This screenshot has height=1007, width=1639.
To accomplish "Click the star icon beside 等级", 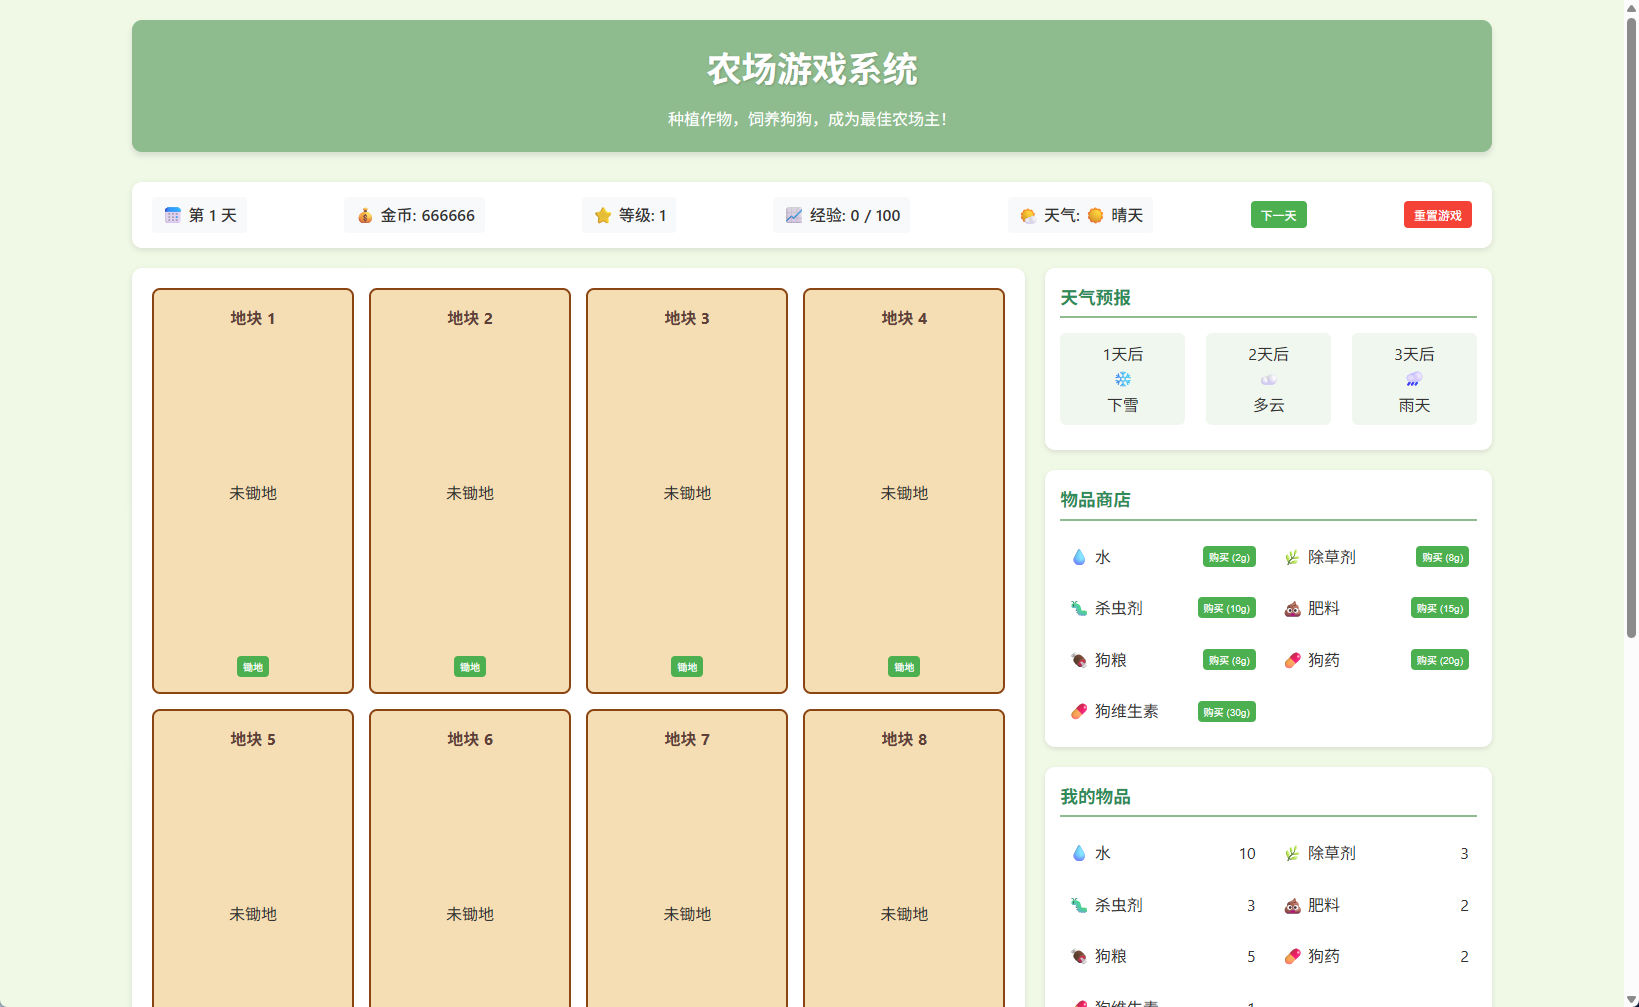I will (603, 215).
